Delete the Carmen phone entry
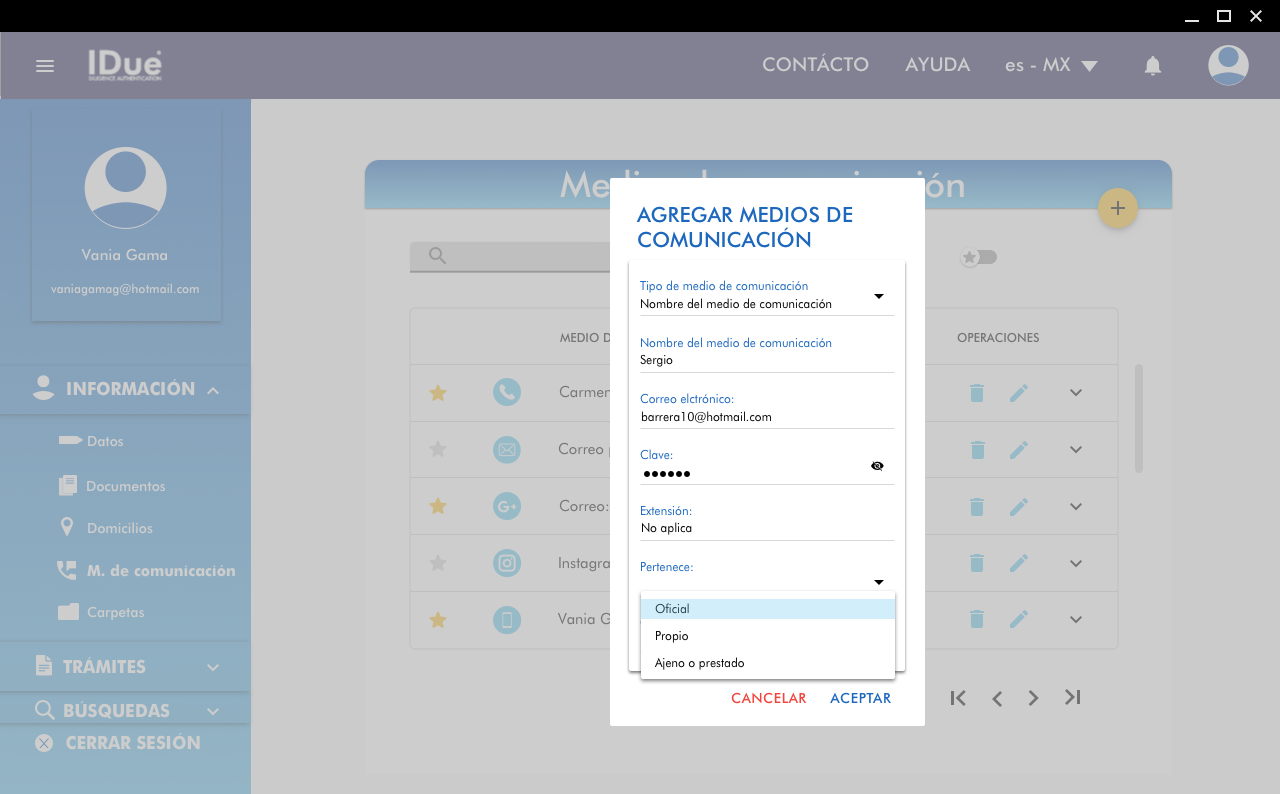This screenshot has width=1280, height=794. click(x=977, y=393)
